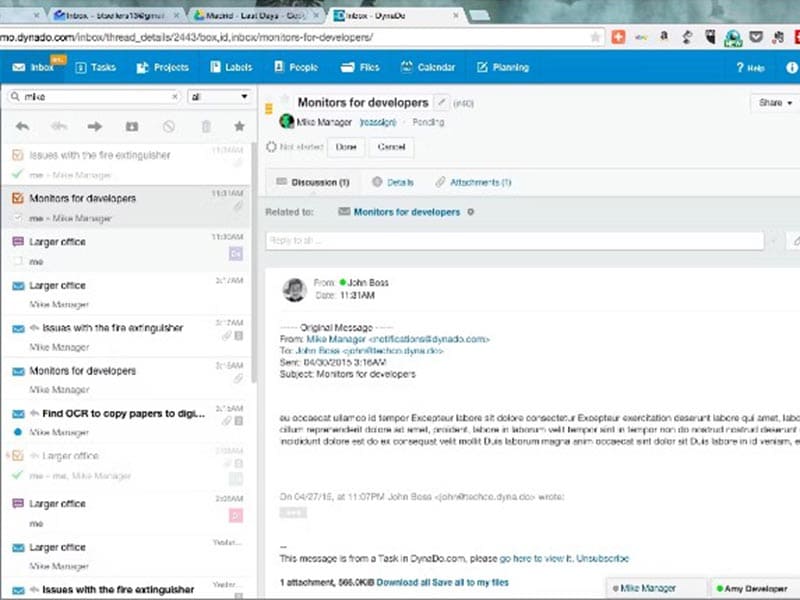Viewport: 800px width, 600px height.
Task: Click pencil icon to edit task title
Action: pos(441,102)
